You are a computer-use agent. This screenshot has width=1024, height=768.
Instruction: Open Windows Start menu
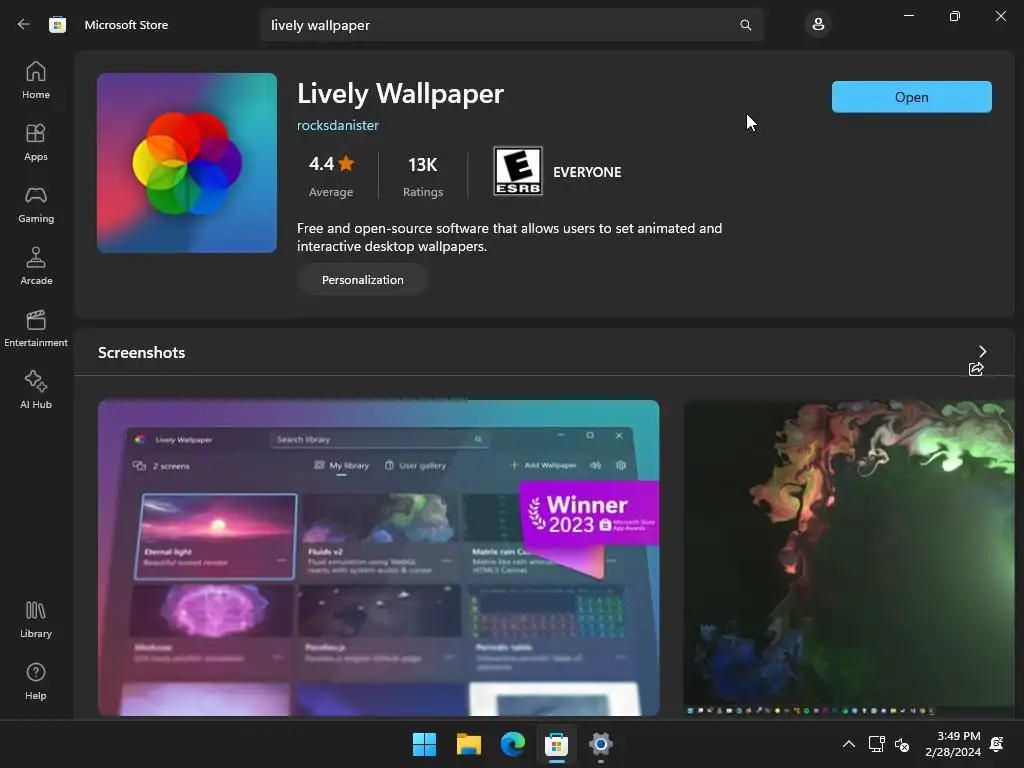point(424,744)
